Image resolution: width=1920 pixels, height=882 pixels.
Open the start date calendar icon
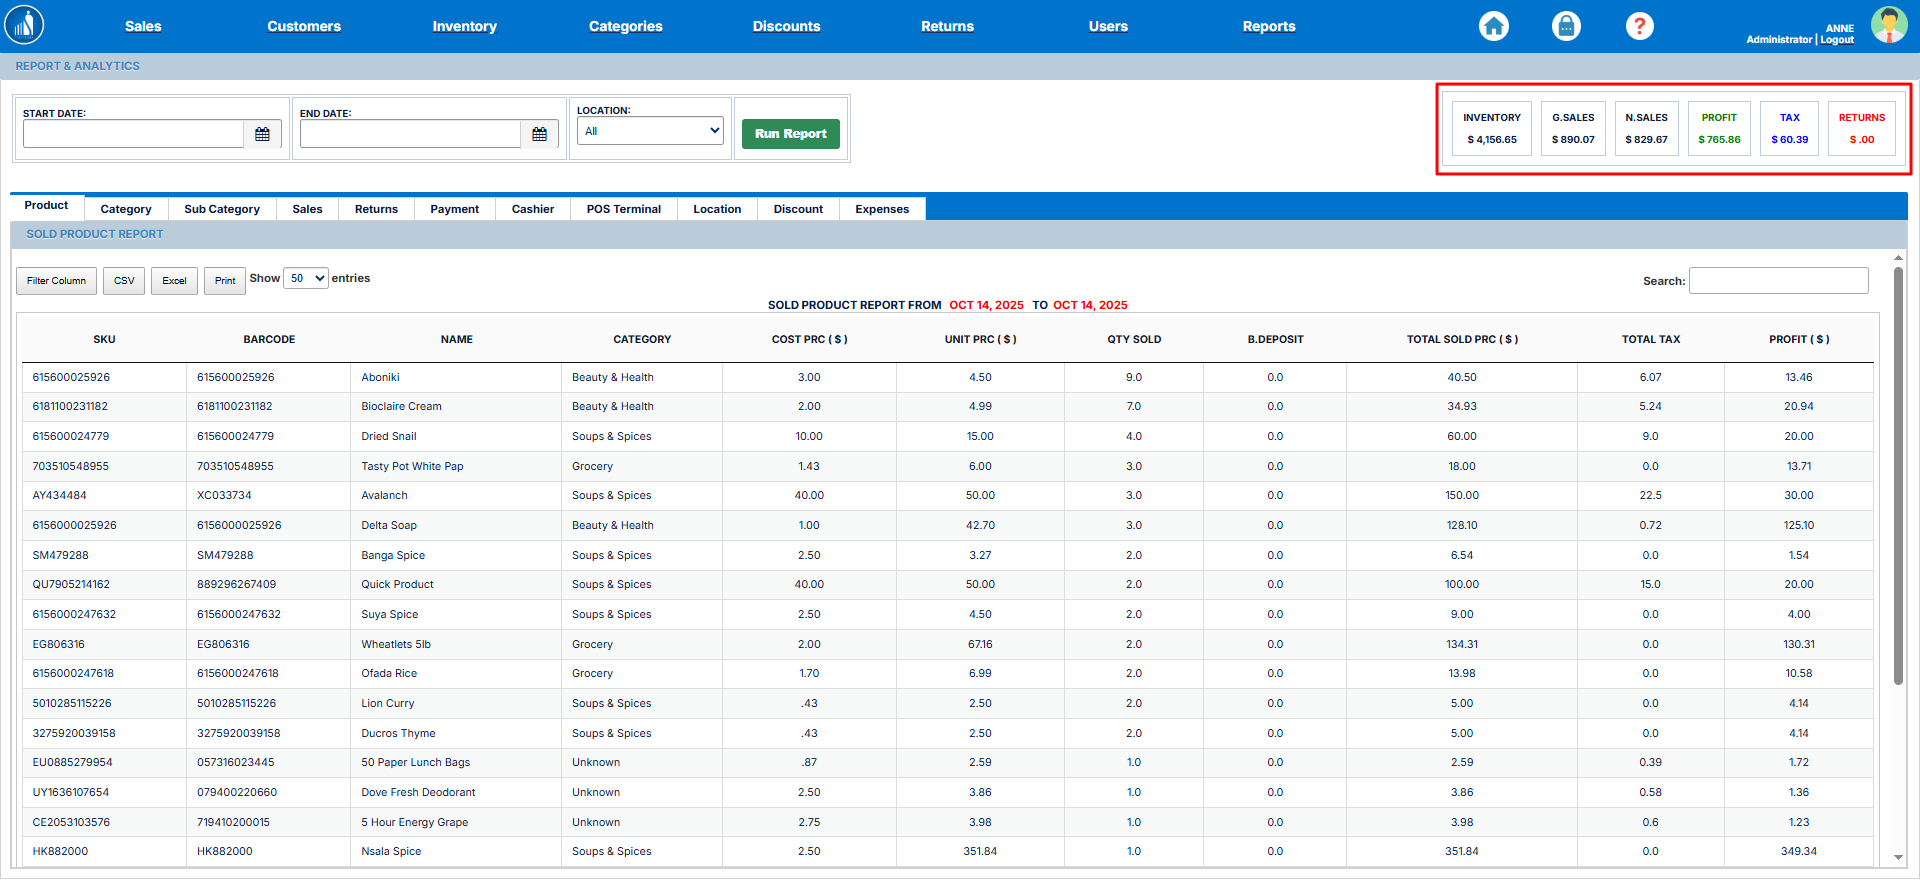coord(262,134)
